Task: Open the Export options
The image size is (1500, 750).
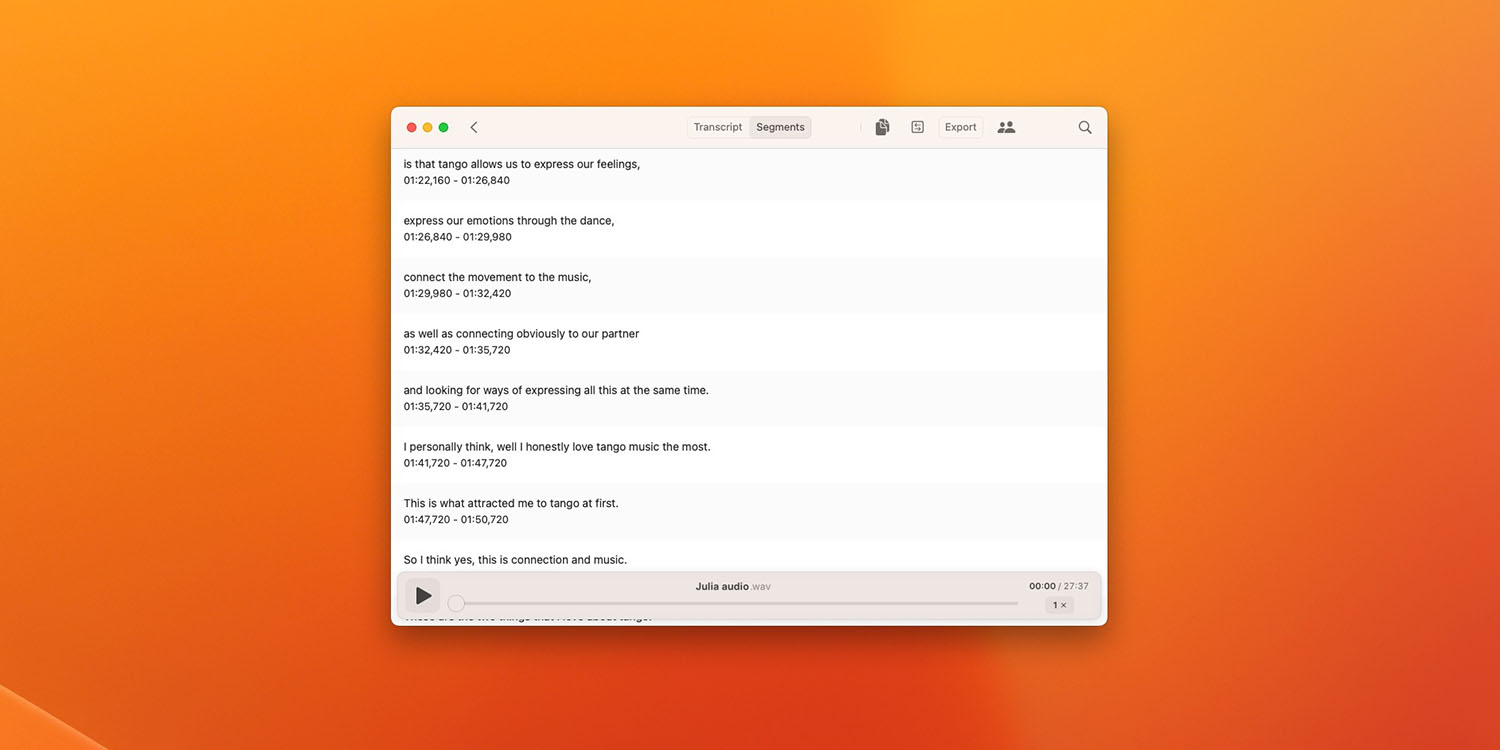Action: click(960, 127)
